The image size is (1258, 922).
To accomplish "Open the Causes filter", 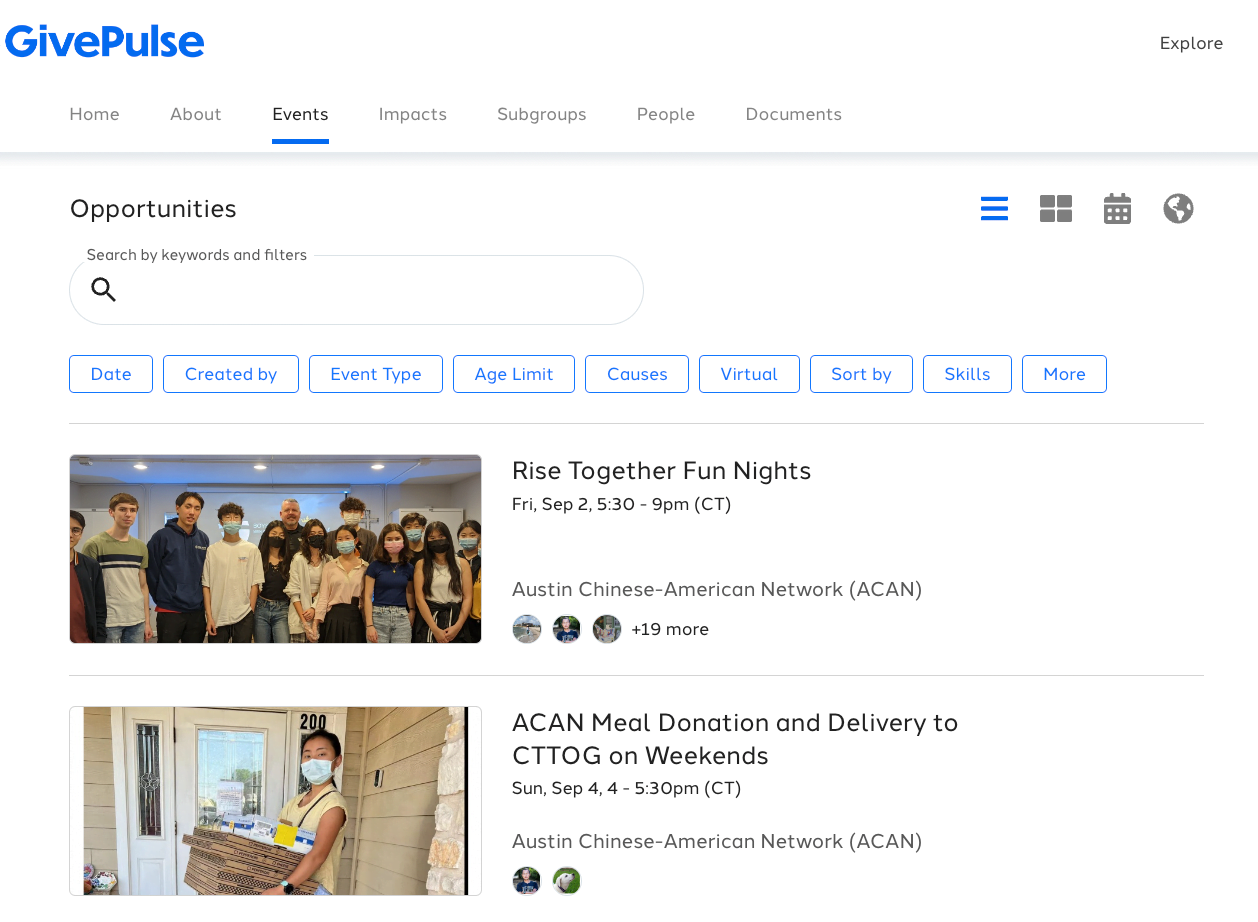I will point(636,373).
